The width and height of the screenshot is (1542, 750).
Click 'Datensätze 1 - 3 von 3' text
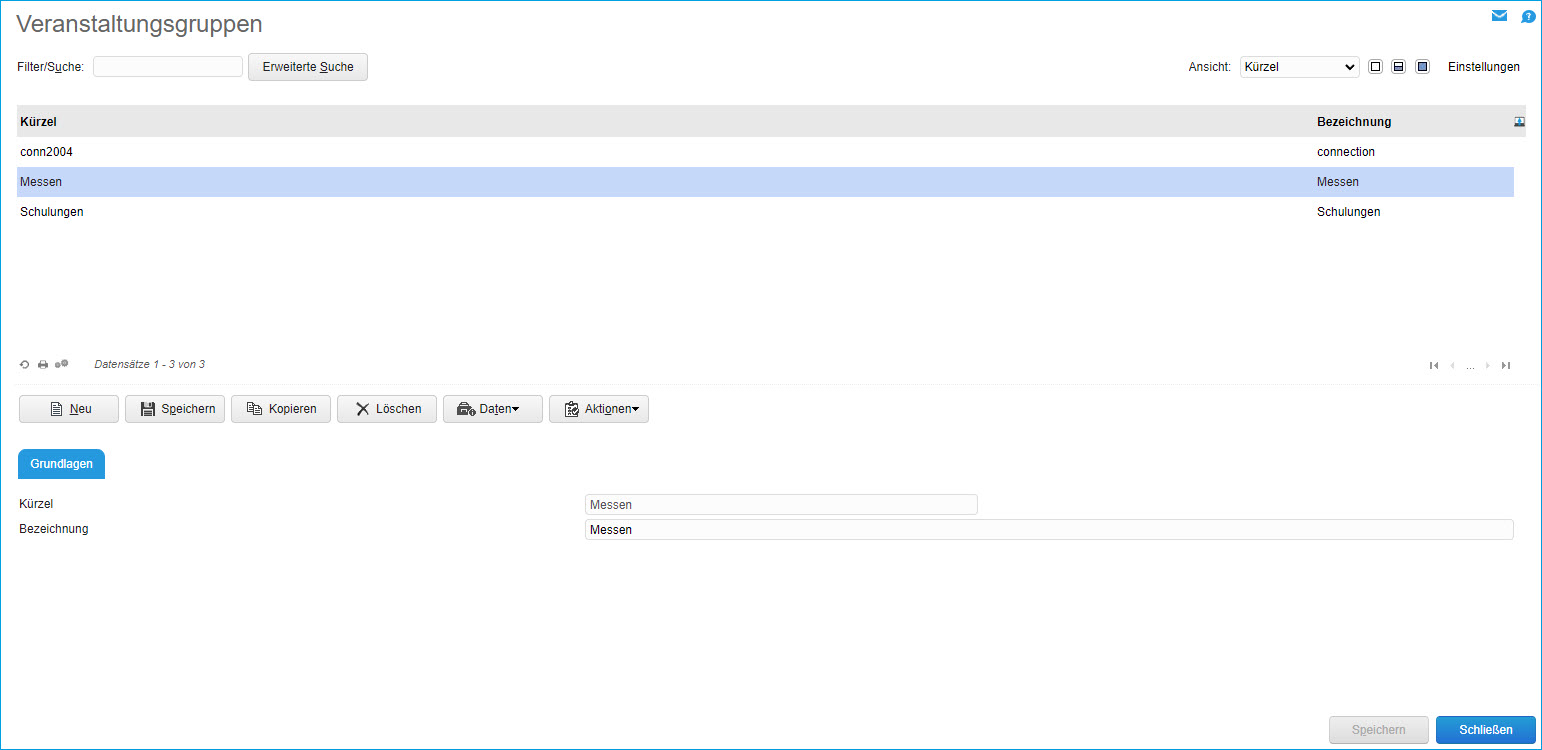(x=149, y=365)
